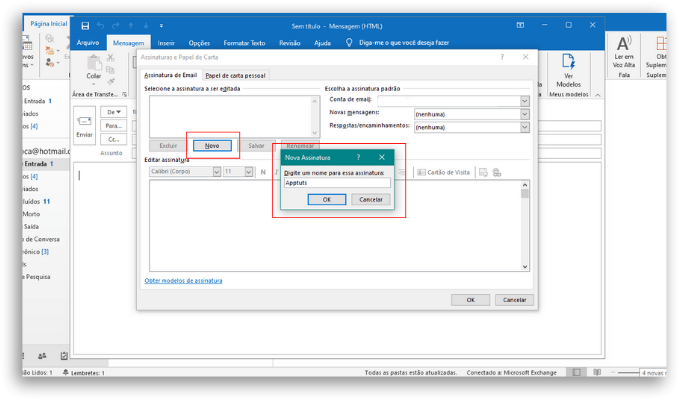This screenshot has width=700, height=400.
Task: Click the help icon in Assinaturas e Papel de Carta
Action: (502, 57)
